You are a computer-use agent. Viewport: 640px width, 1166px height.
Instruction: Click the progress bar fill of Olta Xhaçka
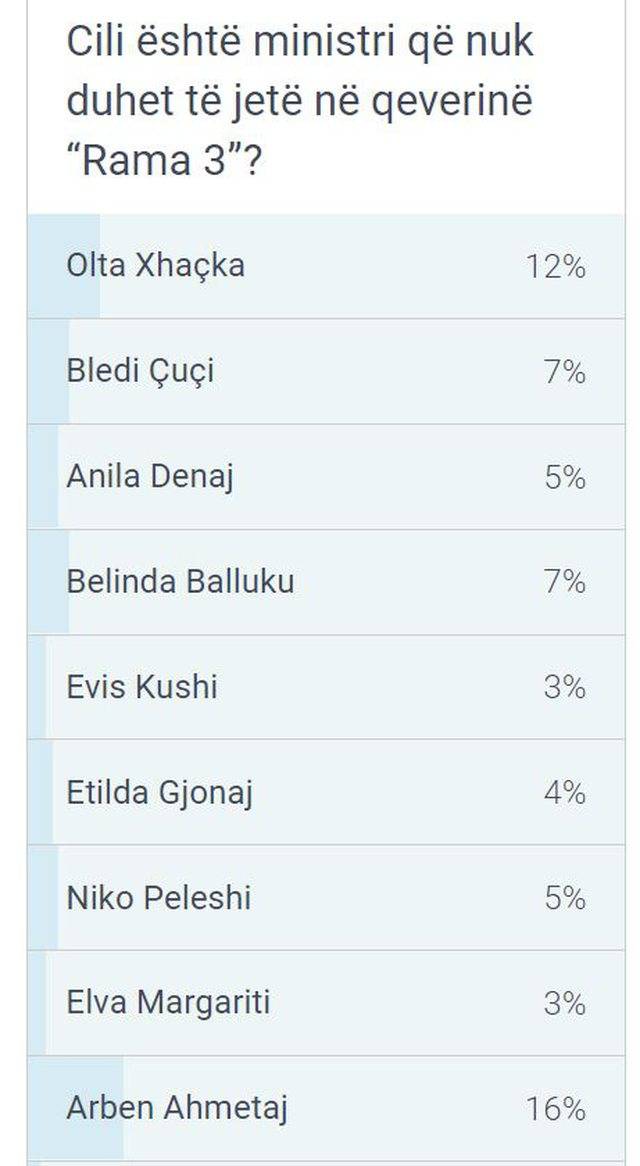(x=64, y=266)
